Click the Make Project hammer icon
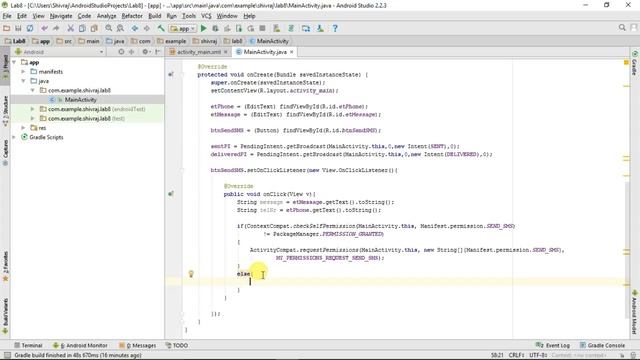 [161, 28]
